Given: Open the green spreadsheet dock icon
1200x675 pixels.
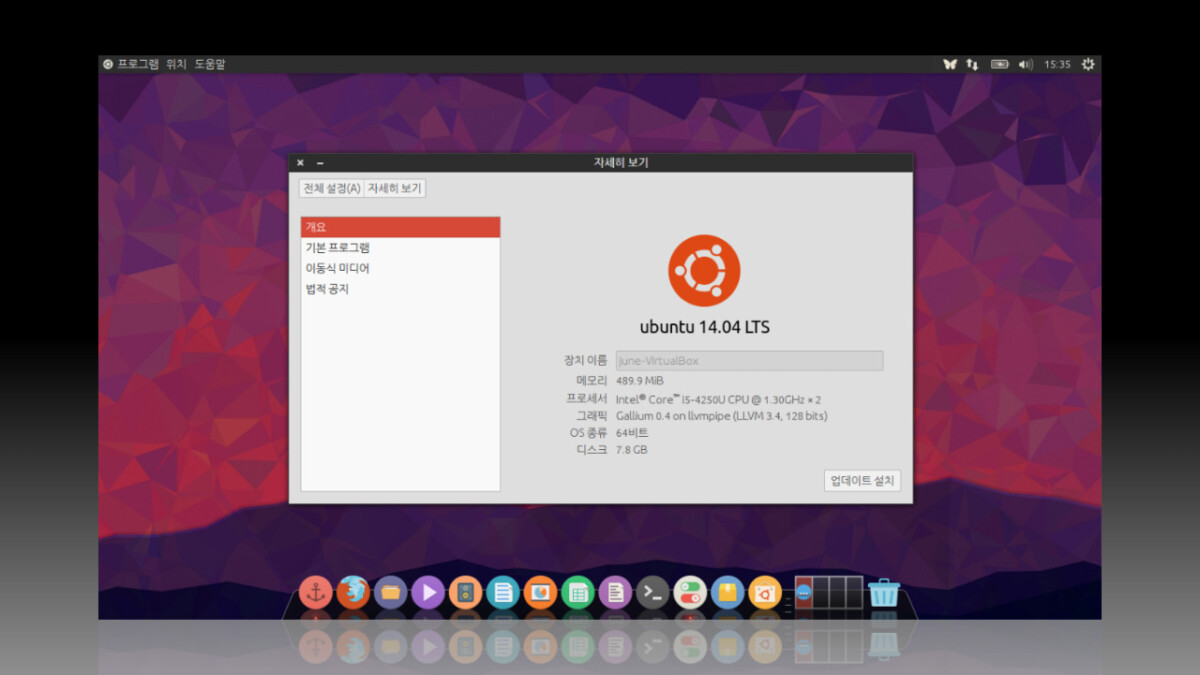Looking at the screenshot, I should tap(578, 593).
